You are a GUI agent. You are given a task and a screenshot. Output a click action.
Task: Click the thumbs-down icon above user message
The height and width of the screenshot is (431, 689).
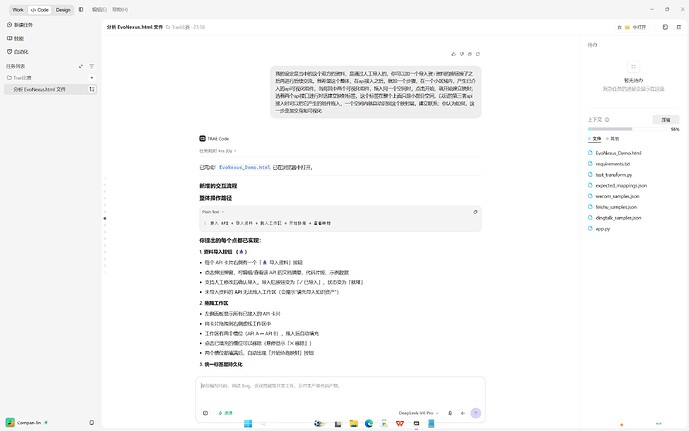click(462, 54)
